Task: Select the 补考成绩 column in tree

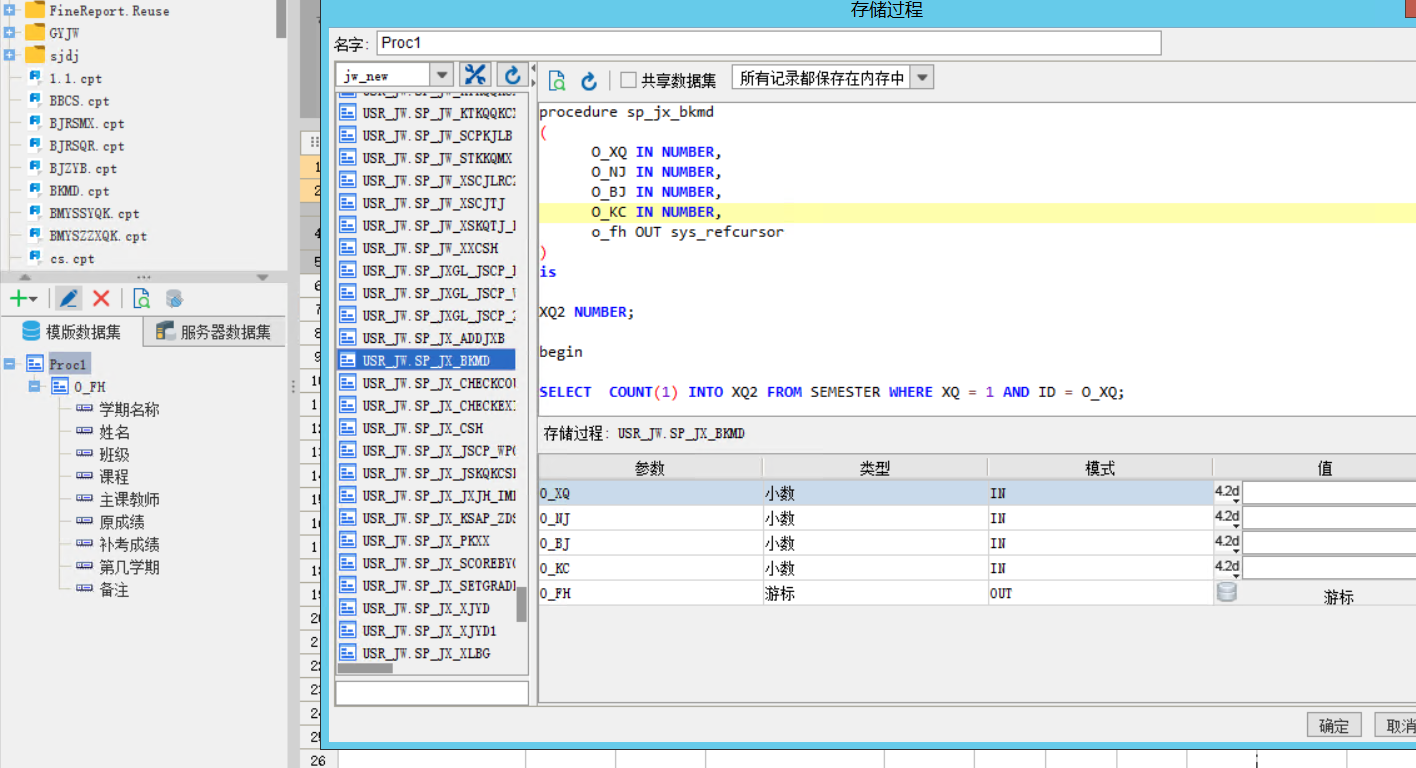Action: tap(129, 544)
